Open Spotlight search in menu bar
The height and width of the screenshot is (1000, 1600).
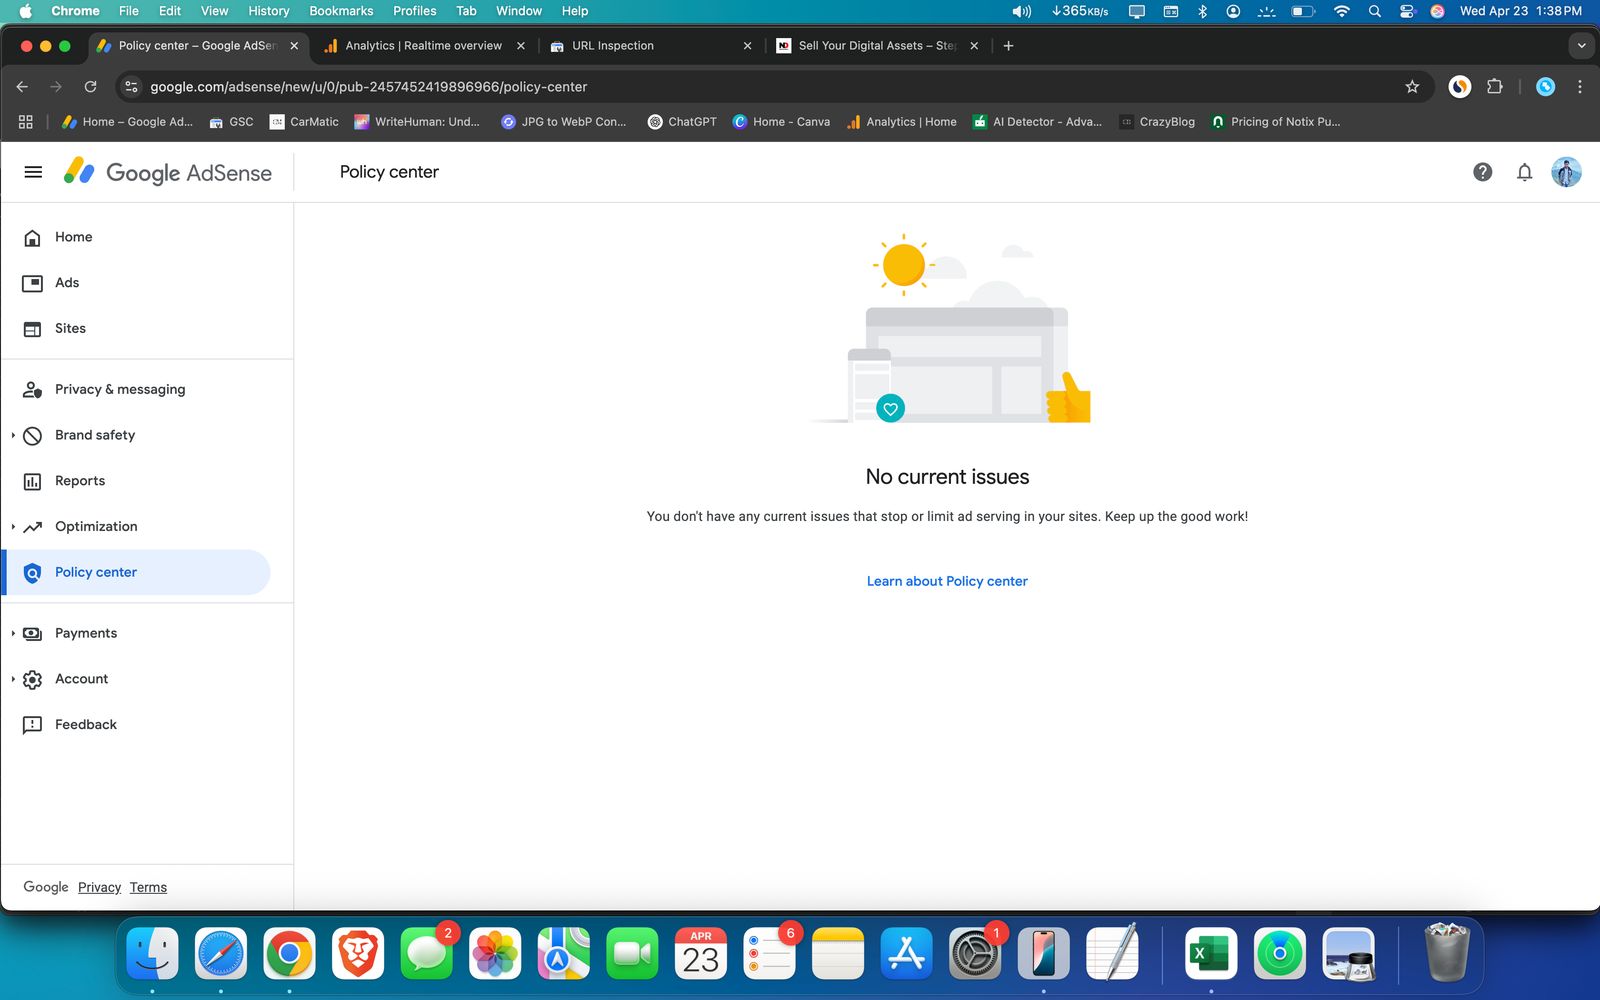click(x=1375, y=11)
